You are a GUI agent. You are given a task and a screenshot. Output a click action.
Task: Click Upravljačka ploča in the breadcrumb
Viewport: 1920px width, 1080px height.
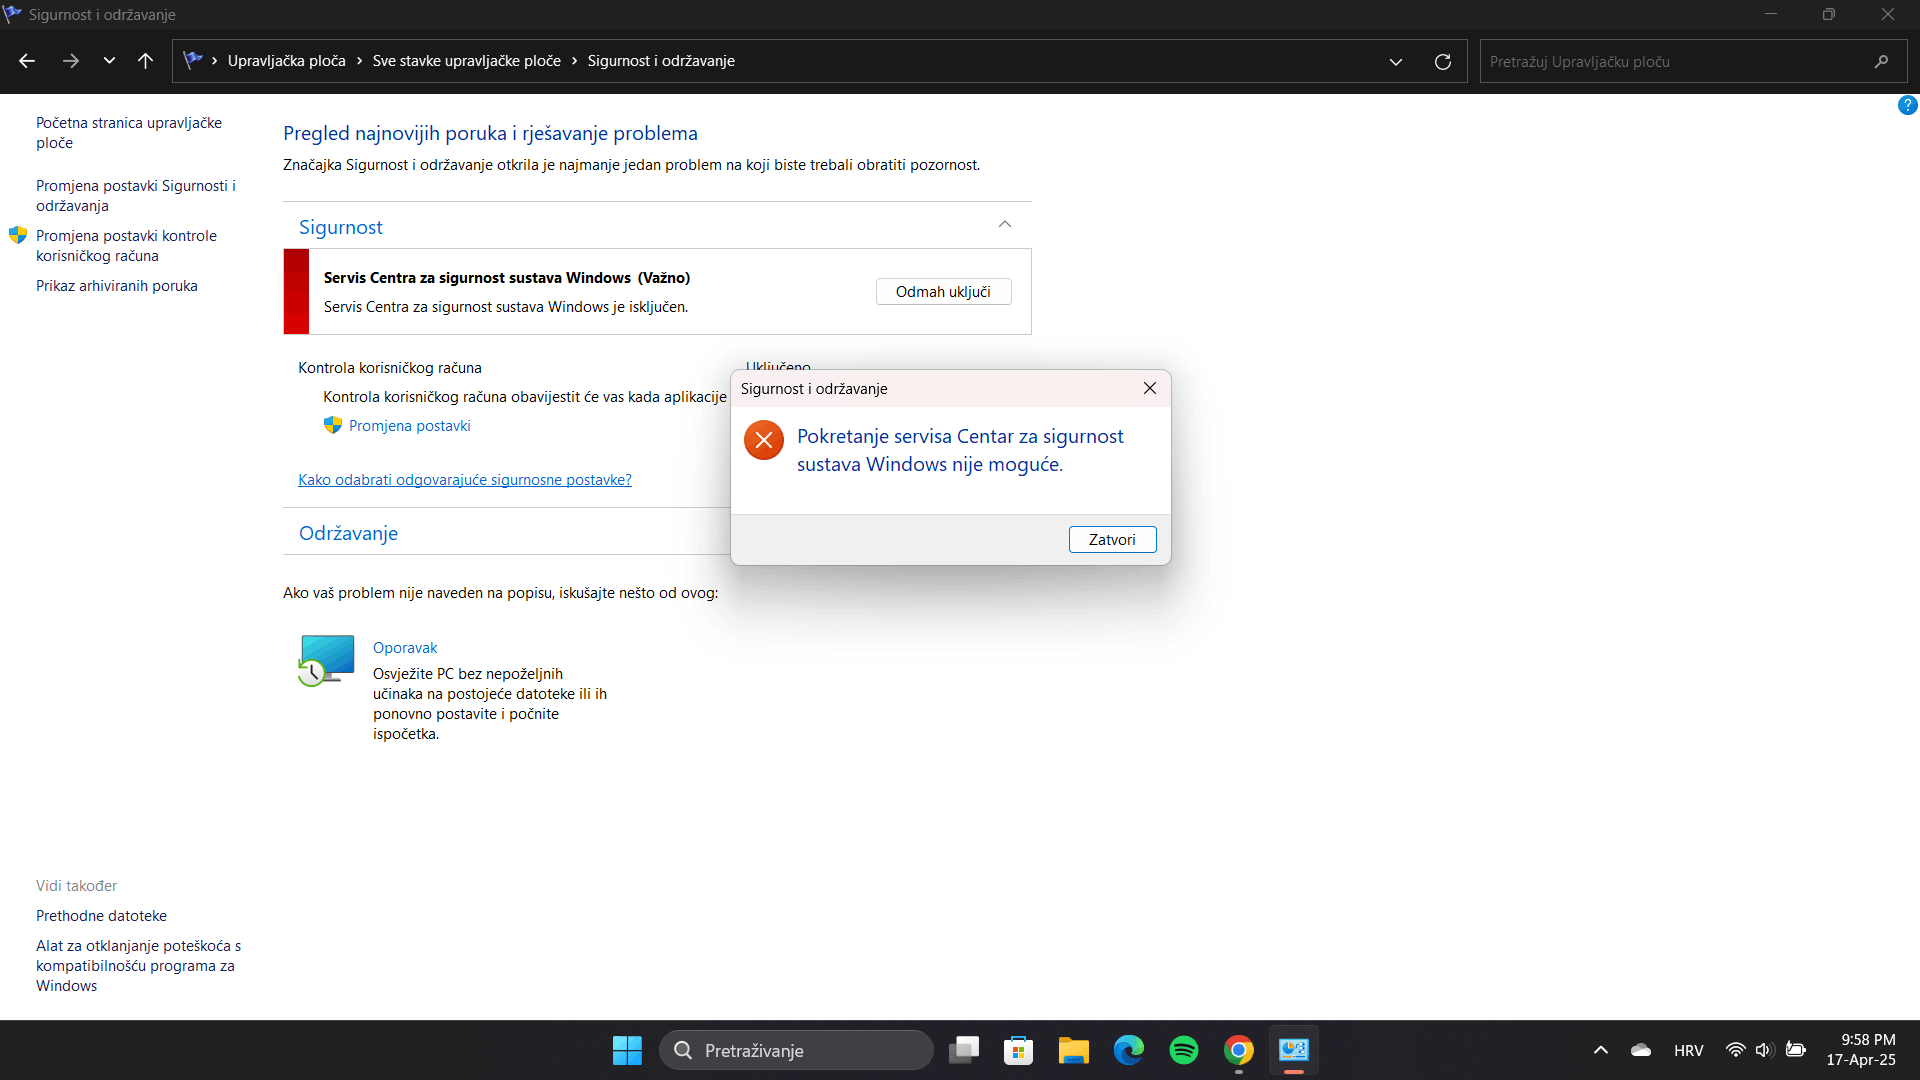[x=286, y=61]
